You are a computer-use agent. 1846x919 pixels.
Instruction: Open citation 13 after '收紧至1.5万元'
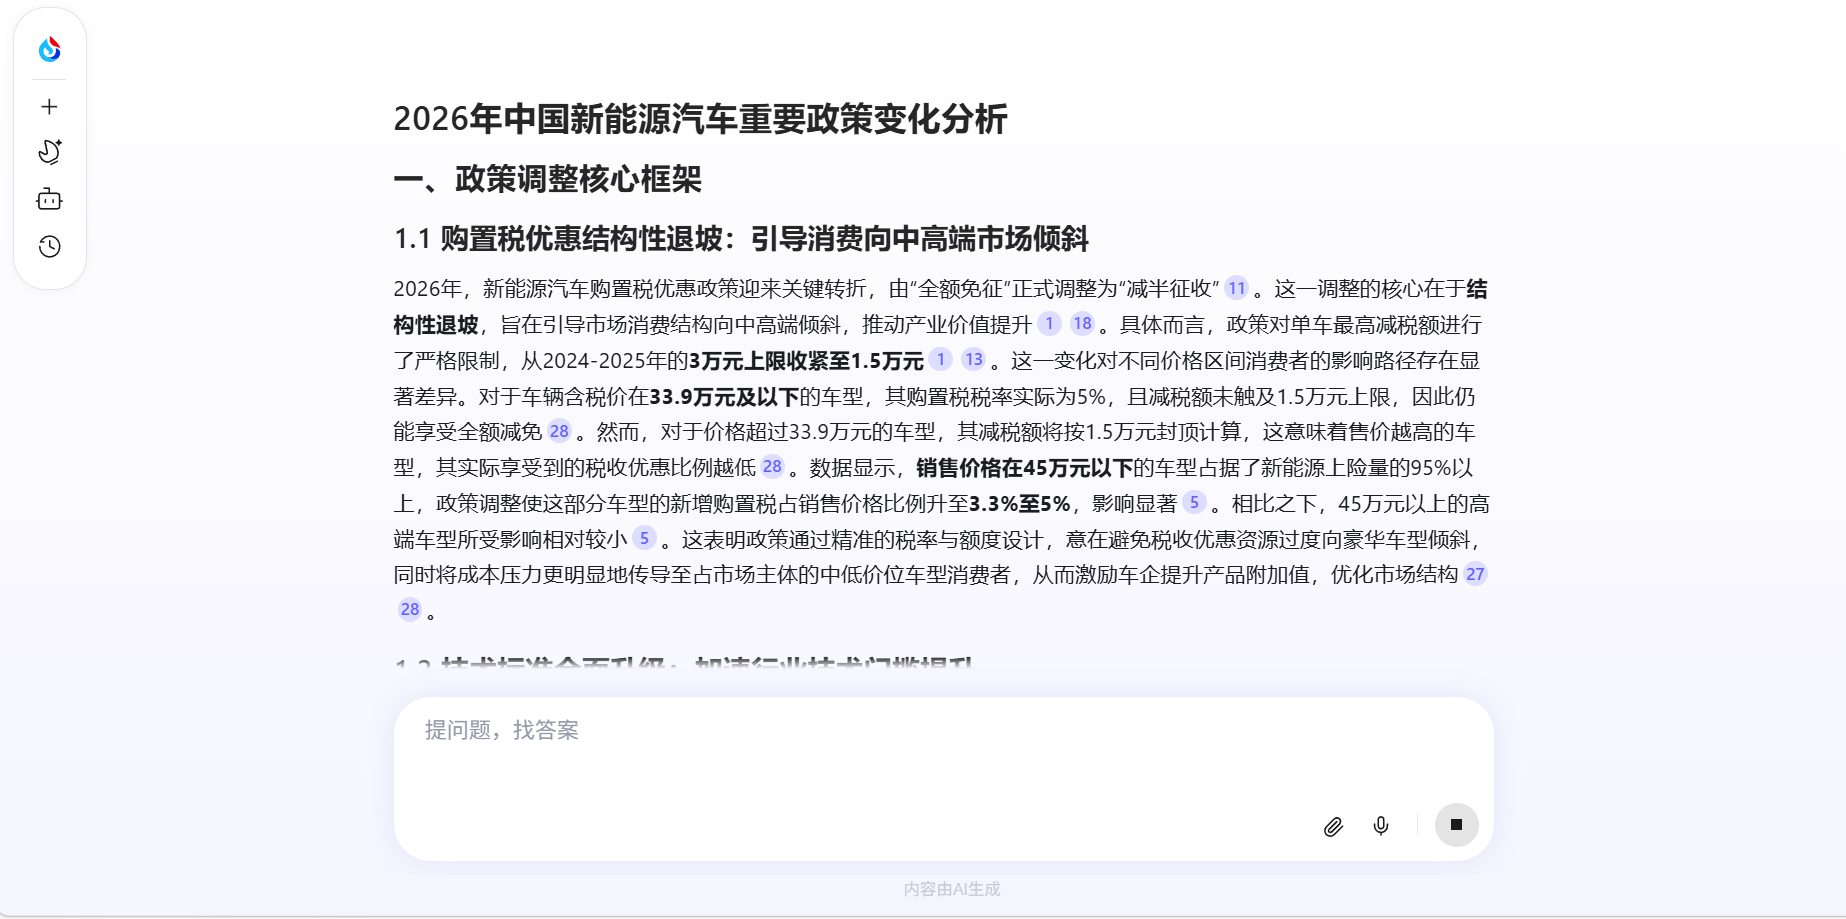974,360
